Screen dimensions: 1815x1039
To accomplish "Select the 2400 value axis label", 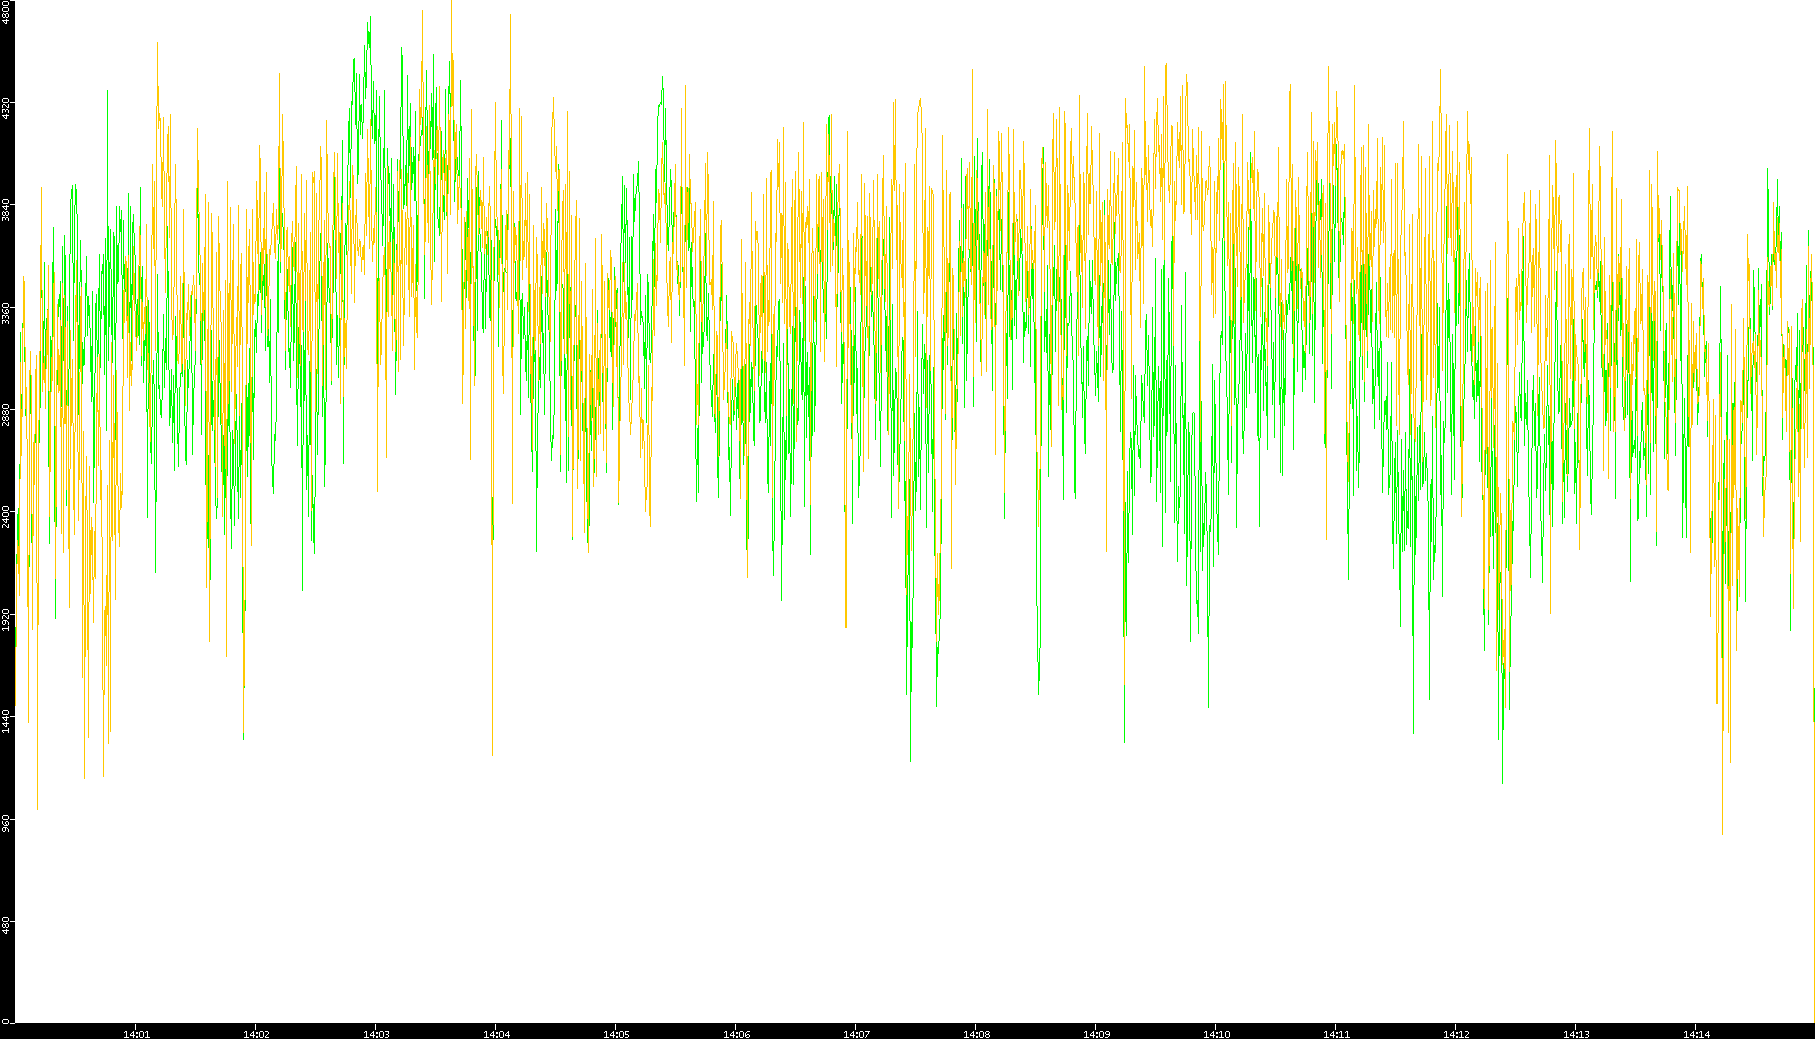I will tap(6, 517).
